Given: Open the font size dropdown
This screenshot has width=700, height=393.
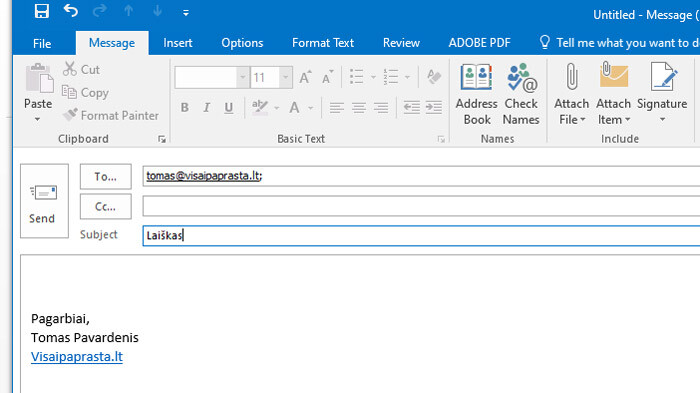Looking at the screenshot, I should pos(286,78).
